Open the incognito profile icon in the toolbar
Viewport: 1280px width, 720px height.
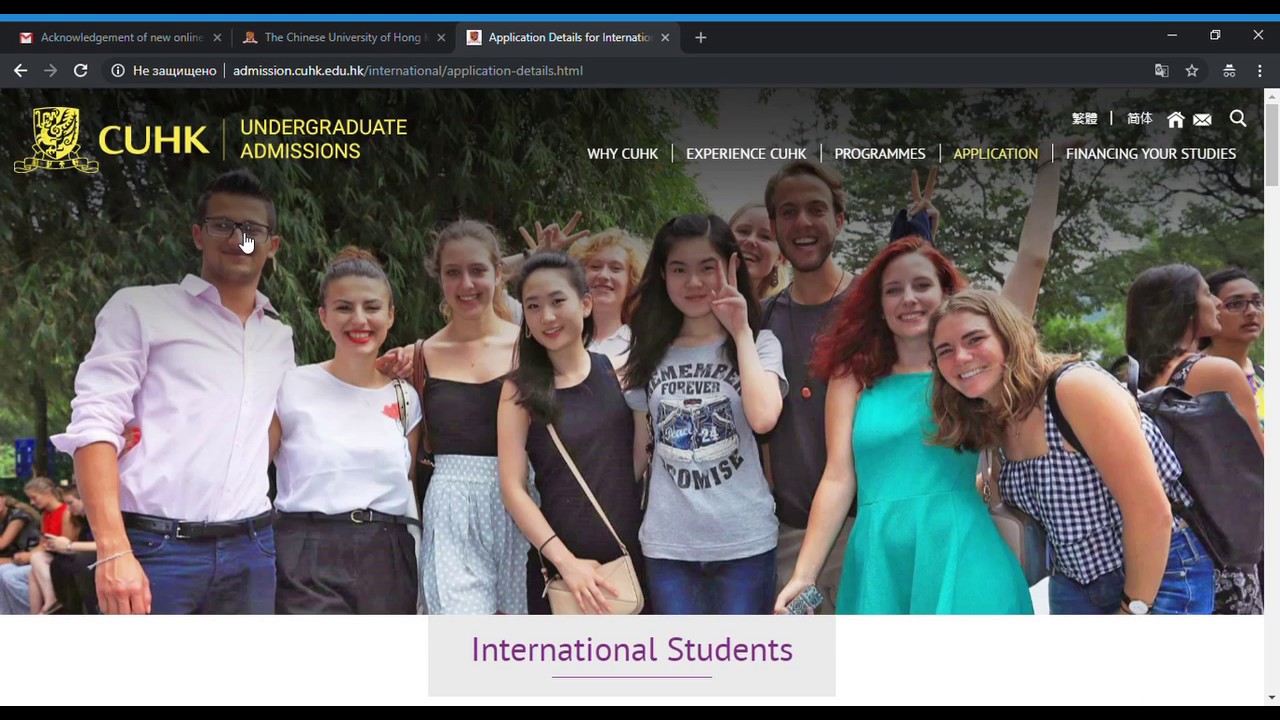[x=1229, y=70]
